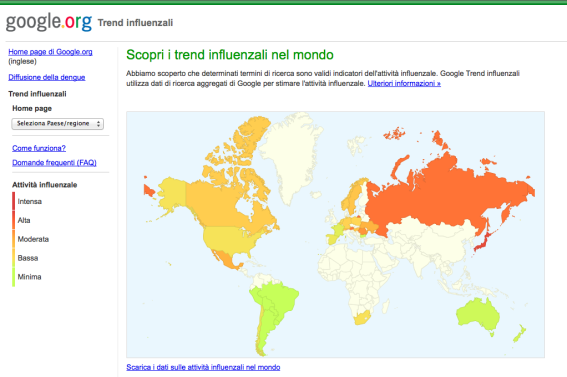Click the United States on map
The width and height of the screenshot is (567, 377).
[231, 239]
